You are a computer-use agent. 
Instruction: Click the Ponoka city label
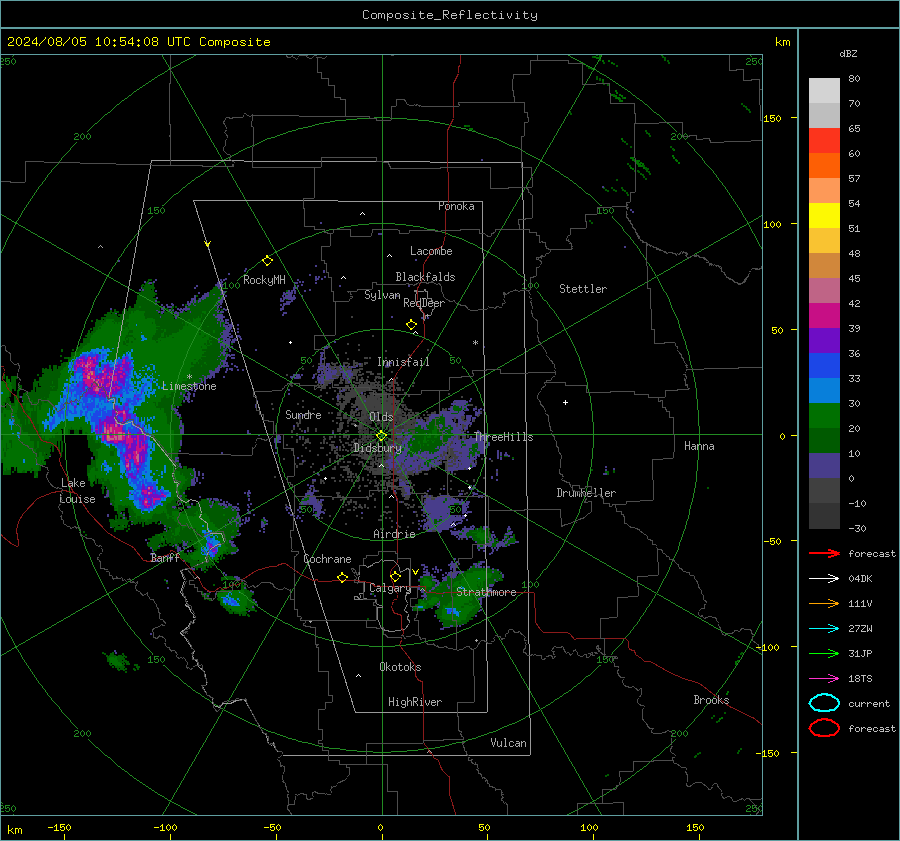456,206
